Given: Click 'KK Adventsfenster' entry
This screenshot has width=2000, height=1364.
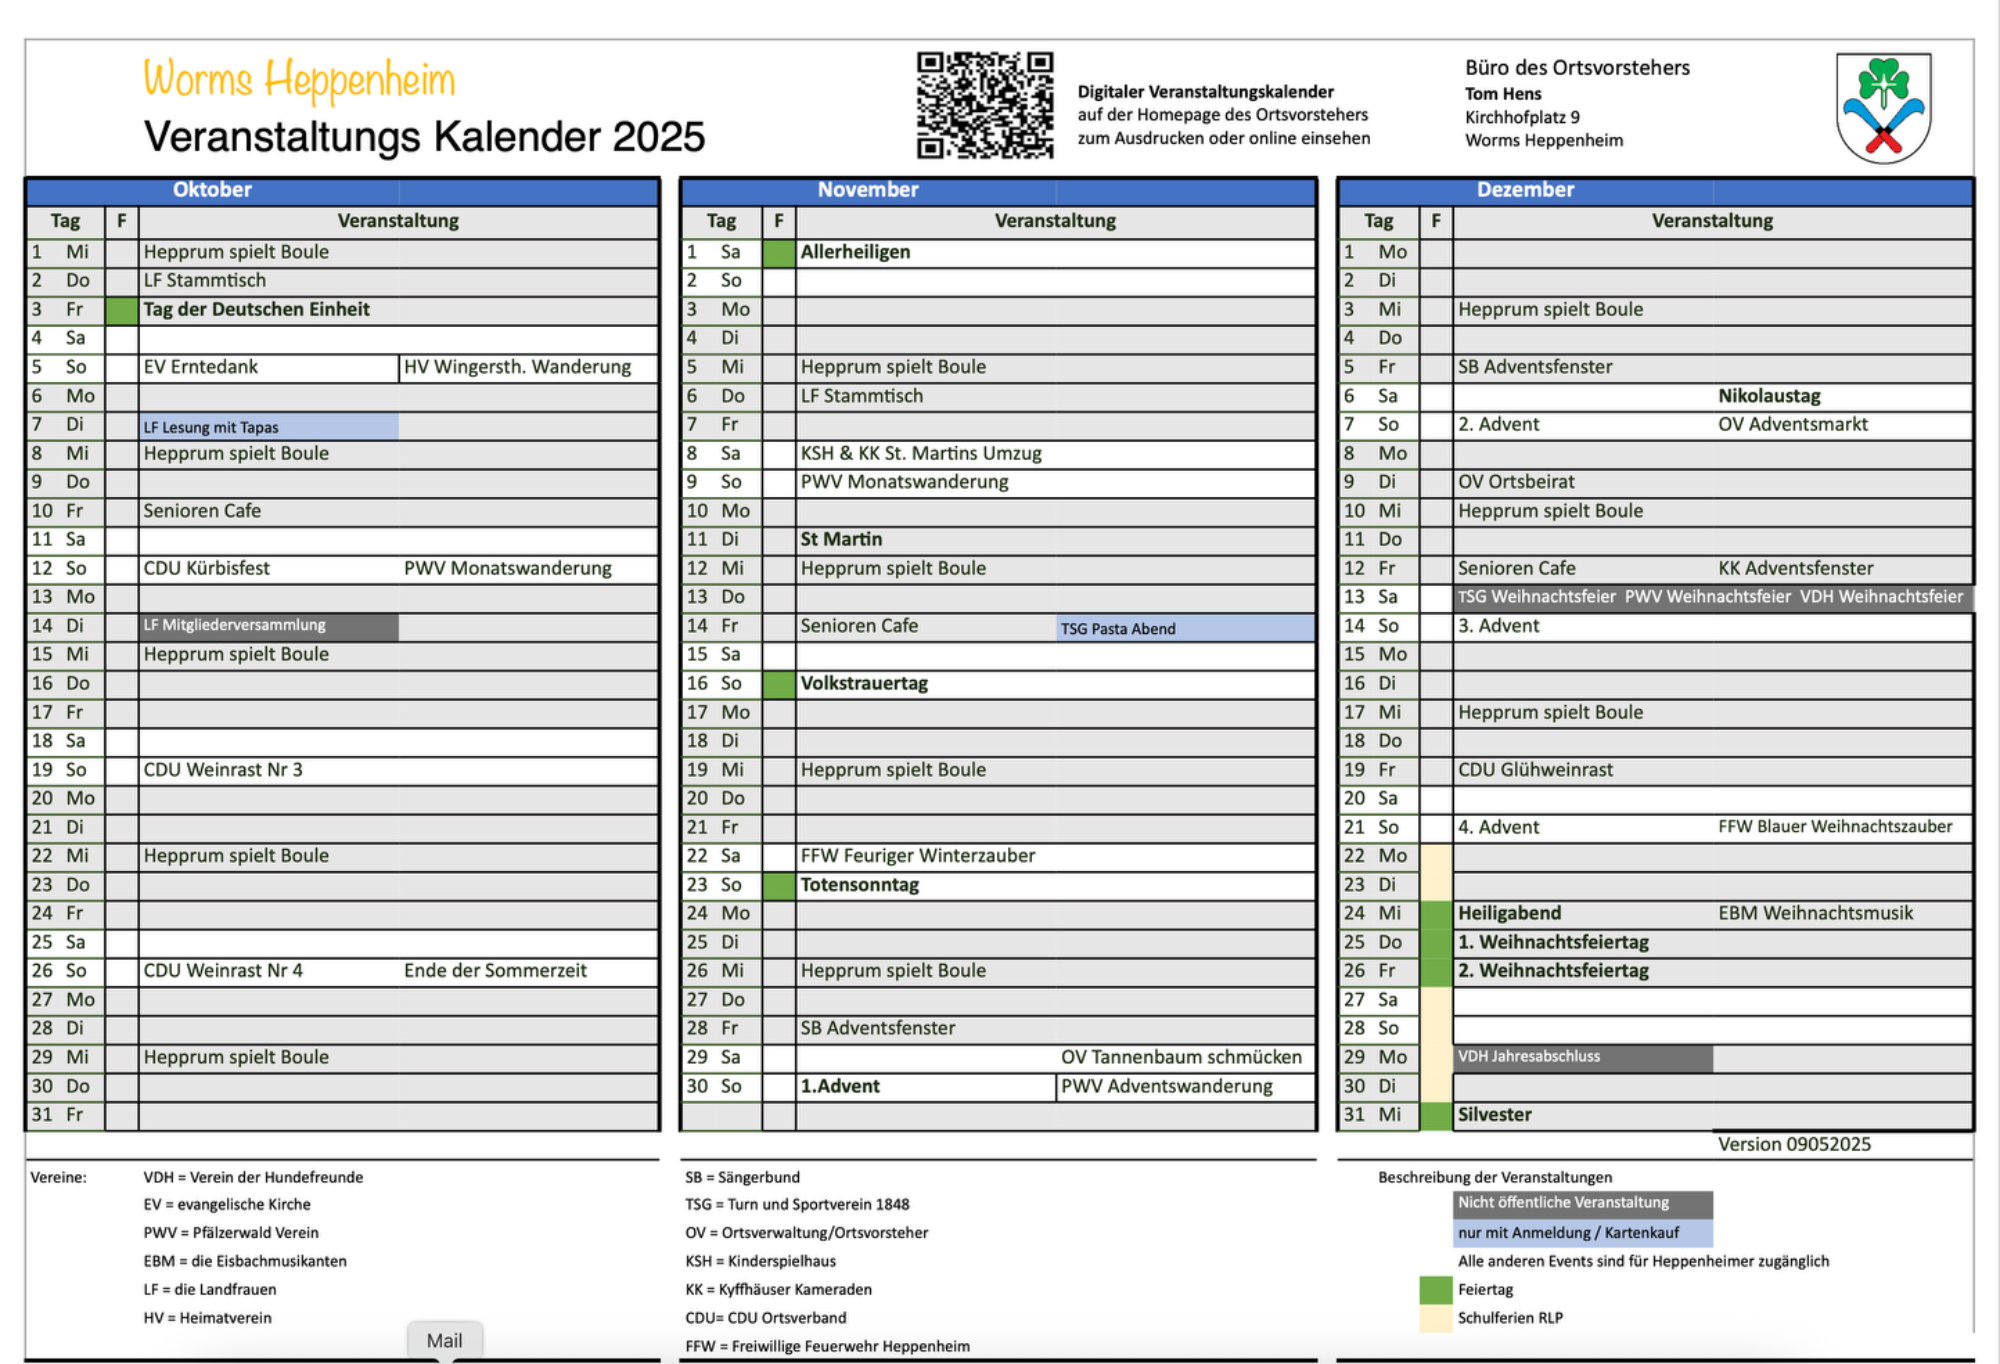Looking at the screenshot, I should coord(1795,568).
